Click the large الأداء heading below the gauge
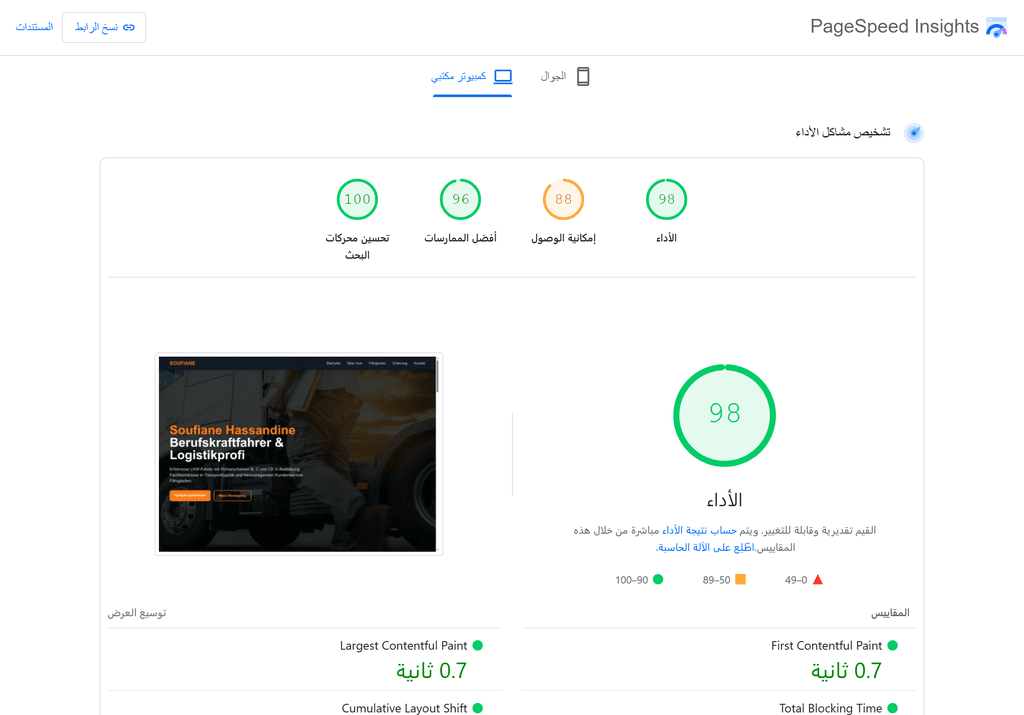 click(x=724, y=500)
